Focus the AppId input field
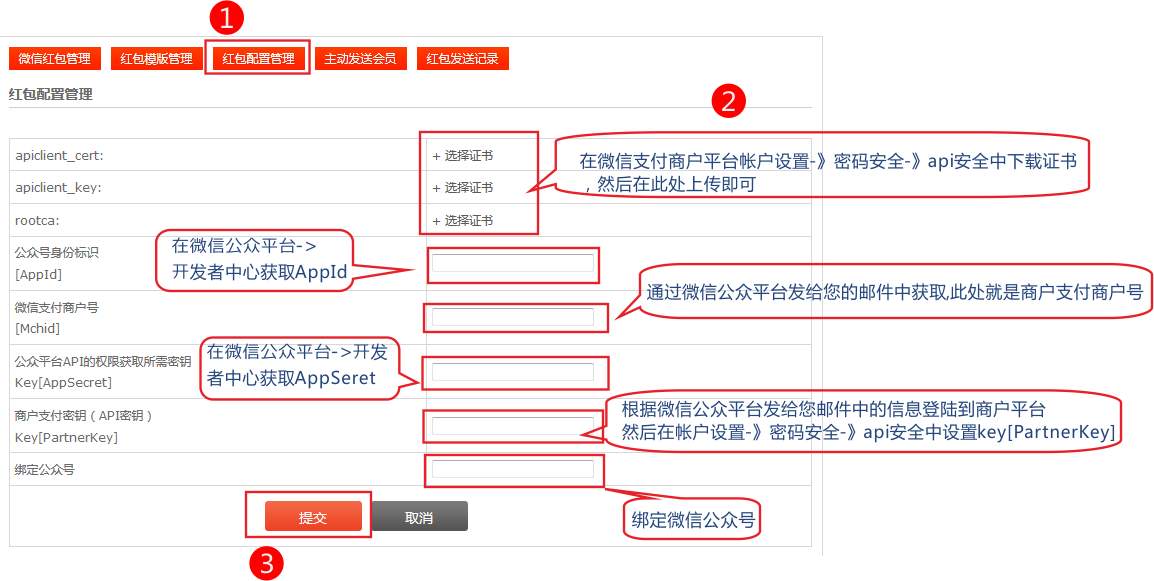 (512, 263)
